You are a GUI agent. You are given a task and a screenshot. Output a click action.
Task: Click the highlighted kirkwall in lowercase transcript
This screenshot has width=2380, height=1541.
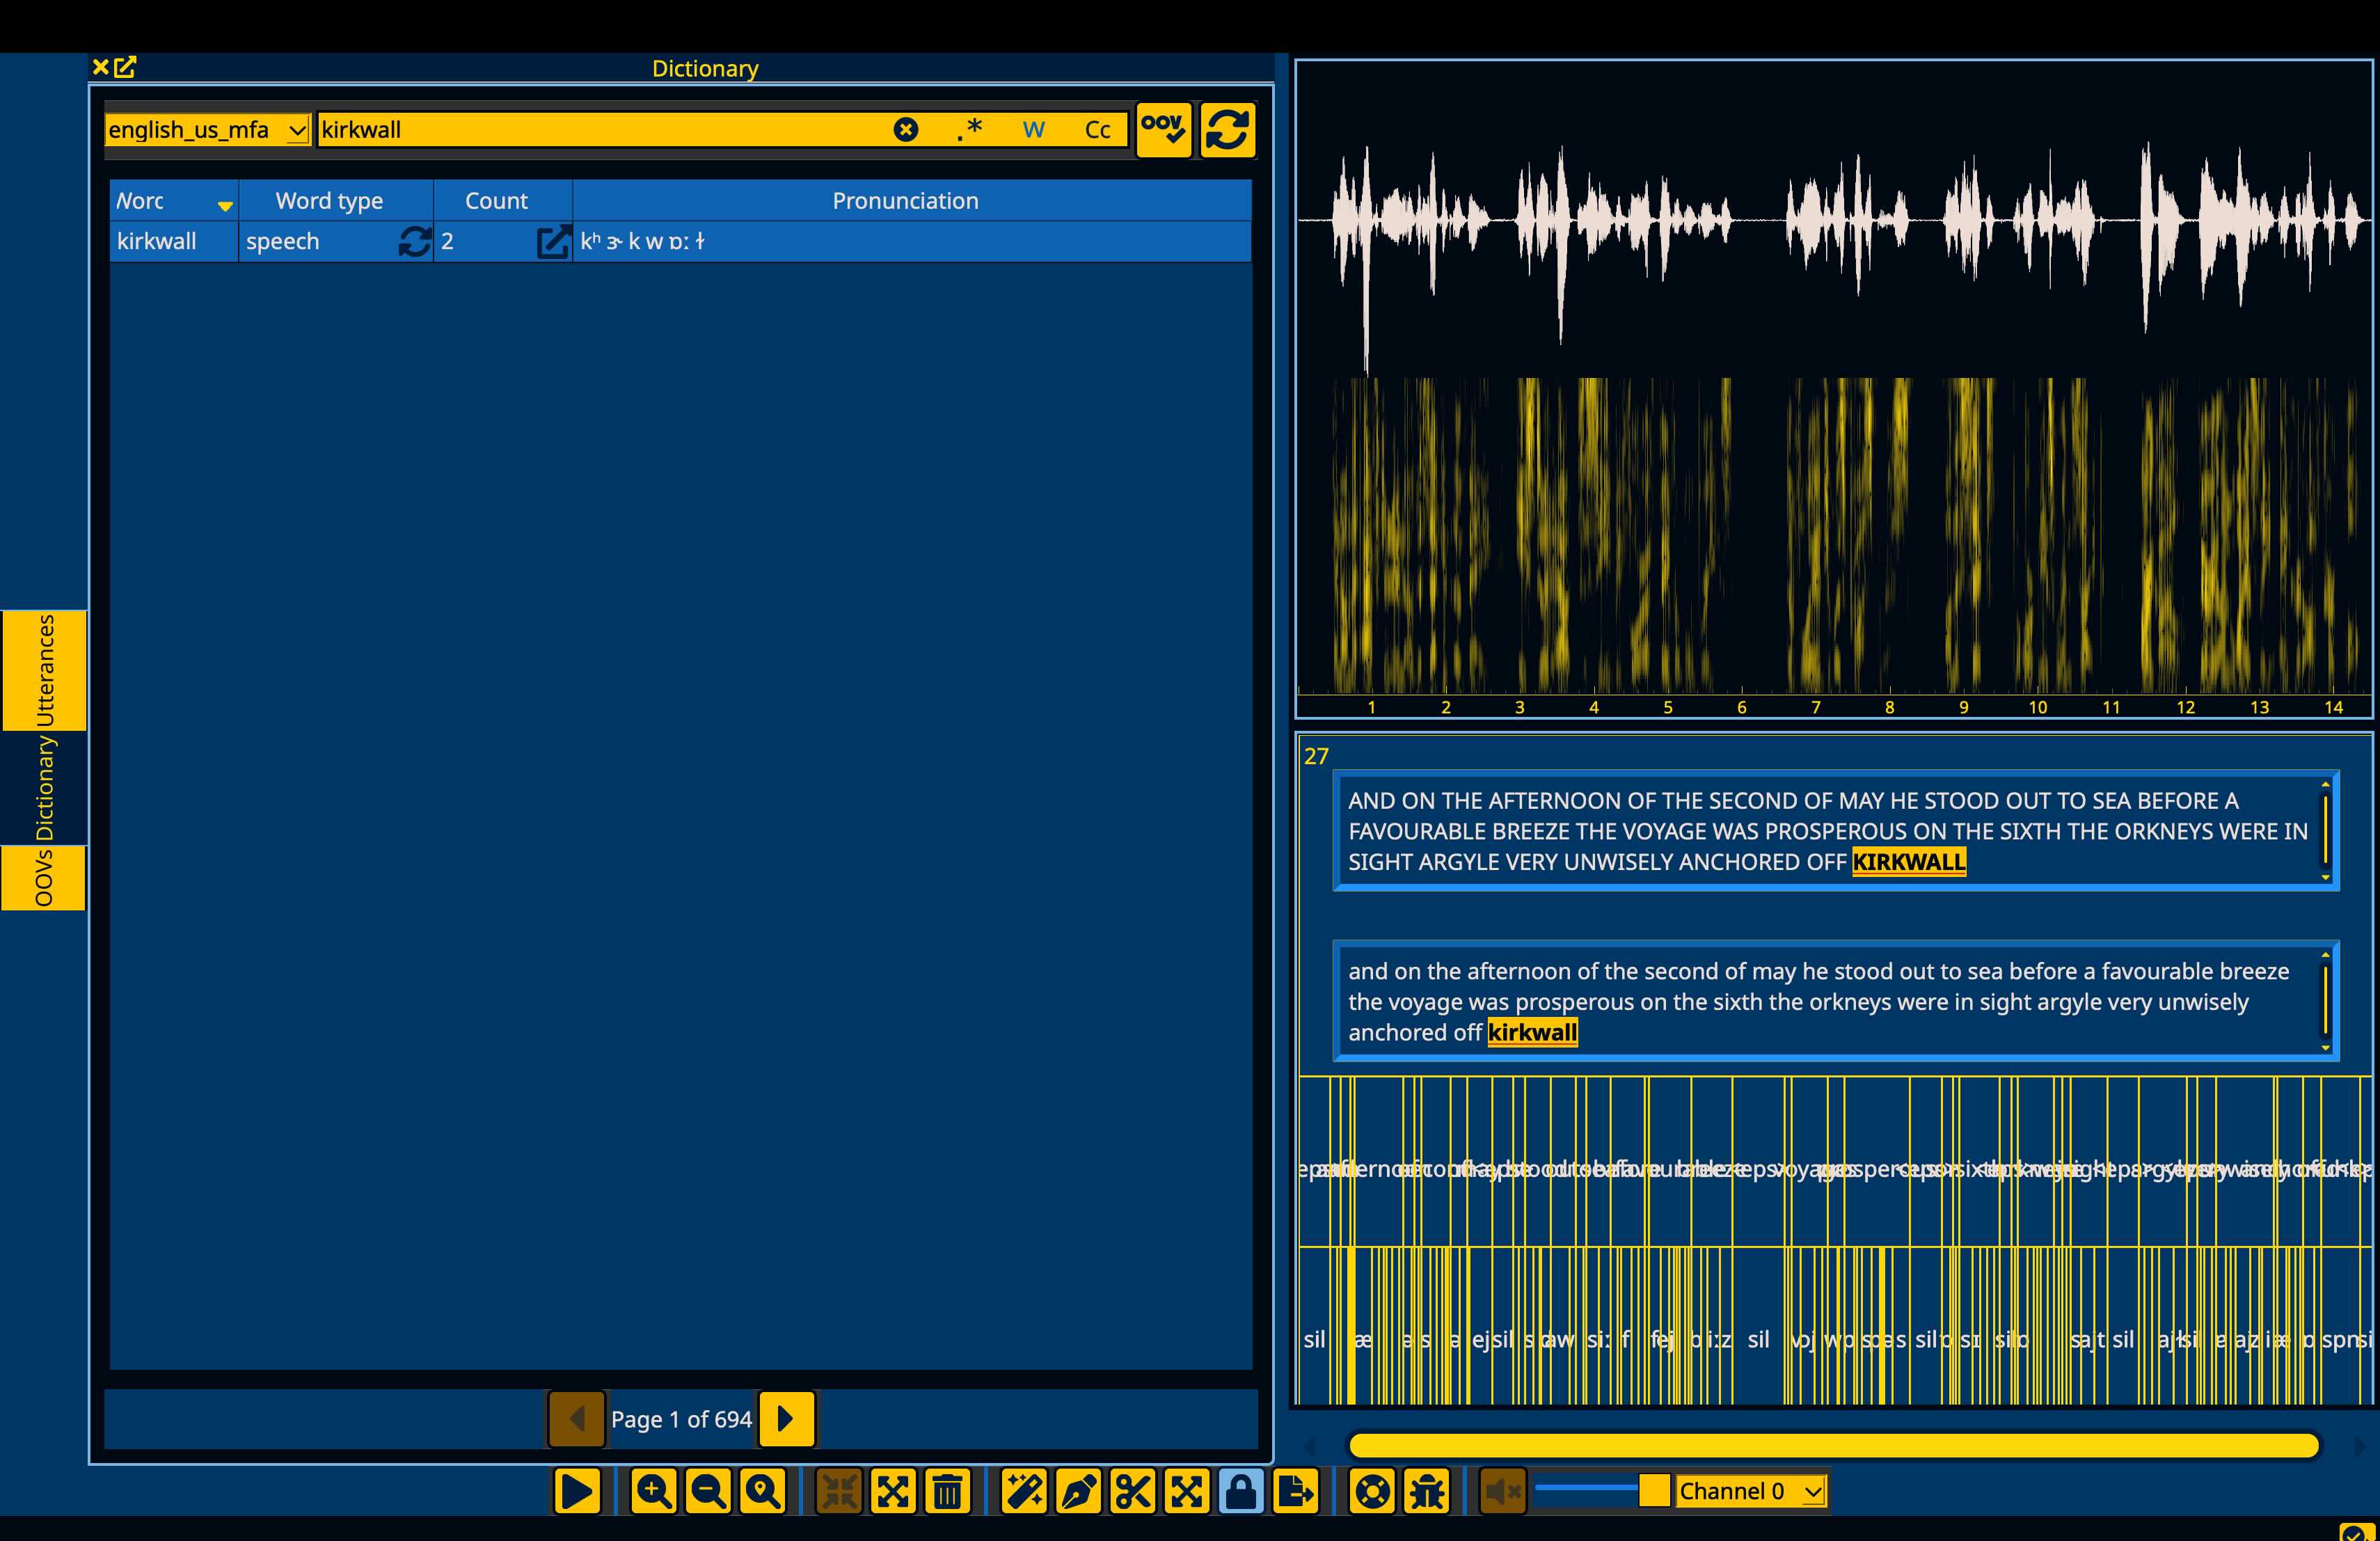[x=1532, y=1032]
